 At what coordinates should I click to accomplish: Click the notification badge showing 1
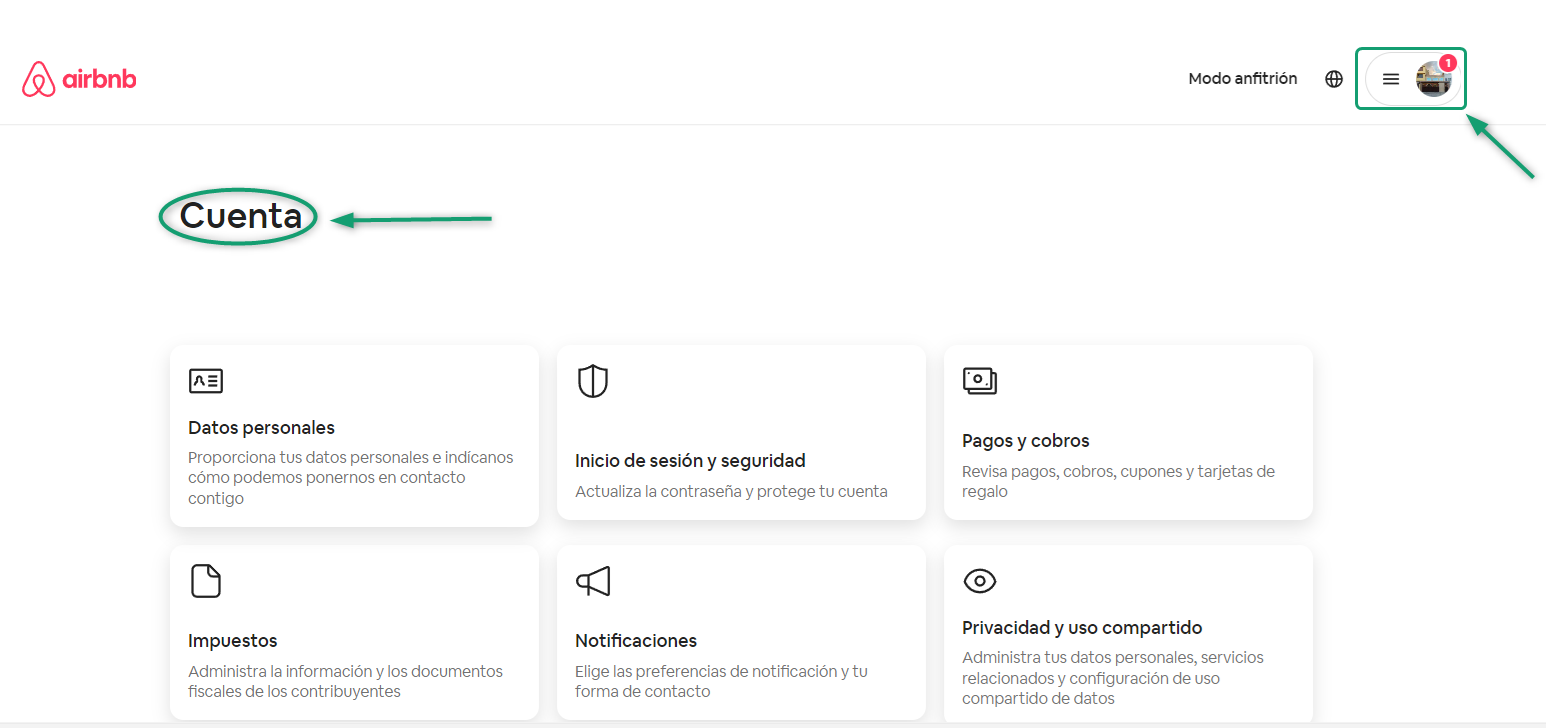pos(1448,63)
